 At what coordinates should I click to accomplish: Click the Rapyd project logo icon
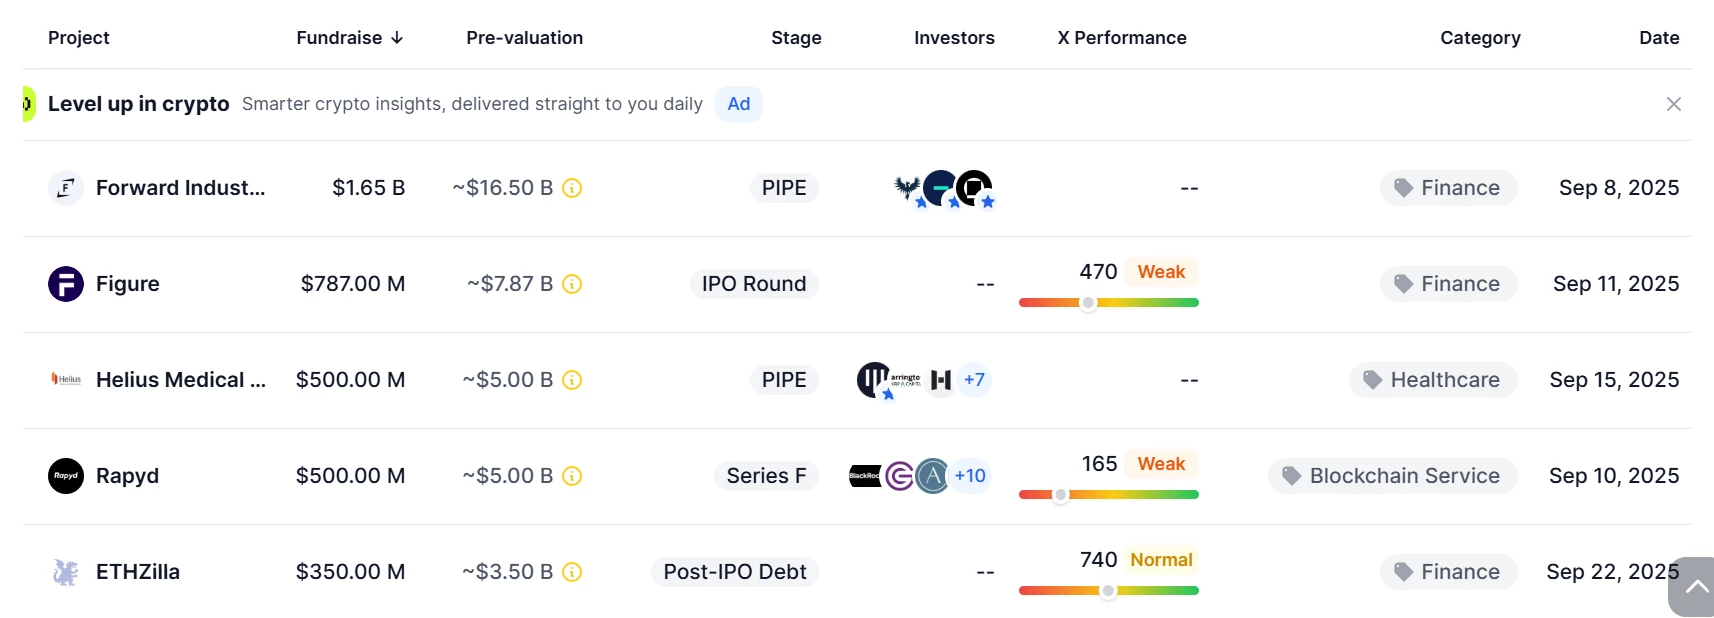pyautogui.click(x=66, y=476)
